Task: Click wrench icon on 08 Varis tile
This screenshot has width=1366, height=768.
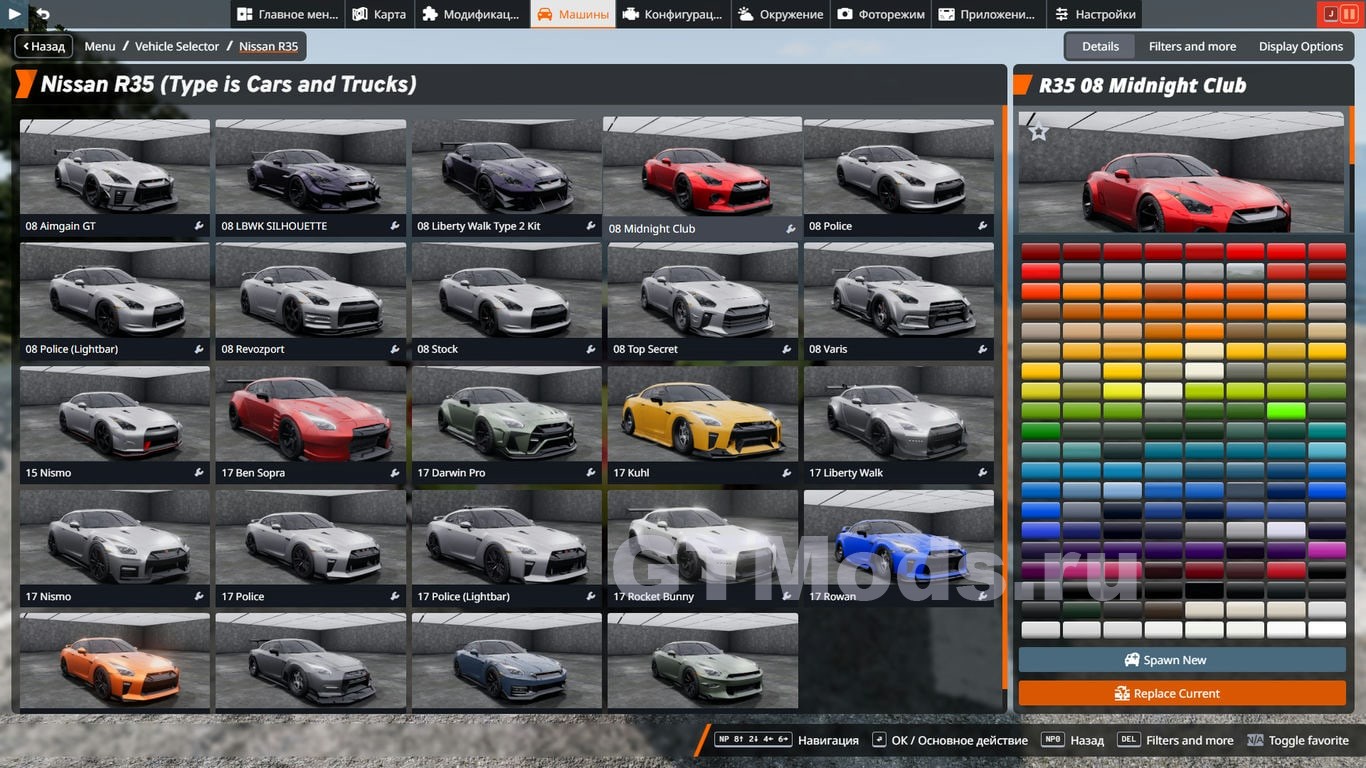Action: [x=983, y=350]
